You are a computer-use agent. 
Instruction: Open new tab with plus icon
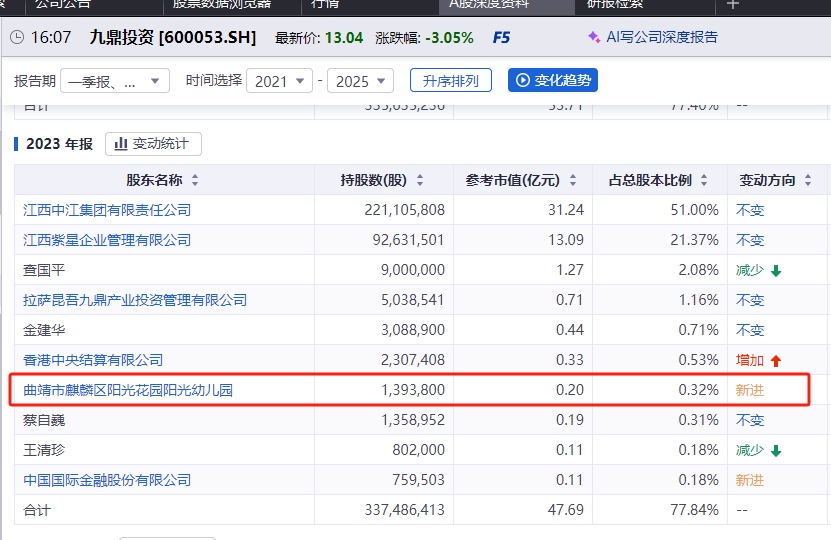[x=733, y=4]
